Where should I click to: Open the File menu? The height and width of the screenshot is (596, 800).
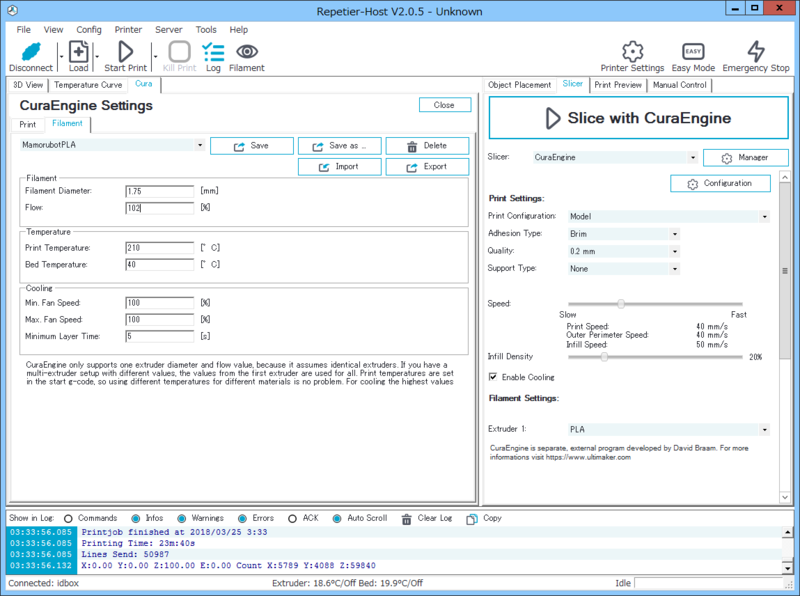[x=23, y=30]
